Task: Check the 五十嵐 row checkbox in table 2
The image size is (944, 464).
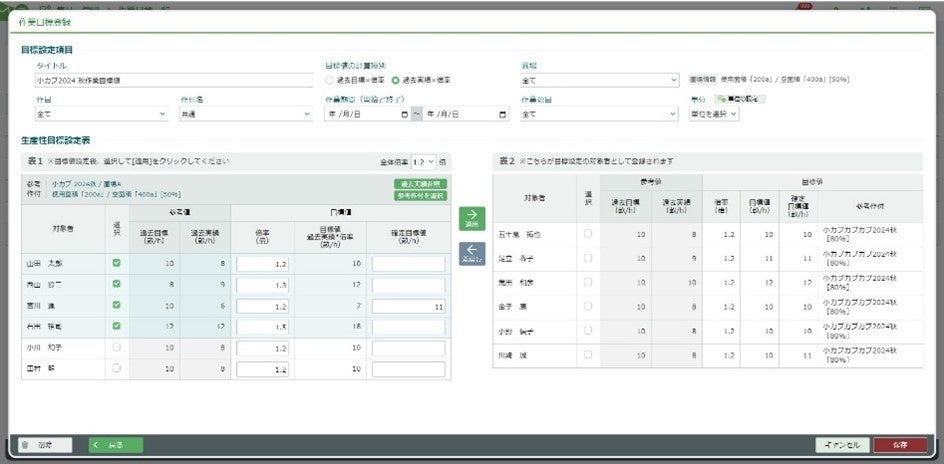Action: click(x=588, y=234)
